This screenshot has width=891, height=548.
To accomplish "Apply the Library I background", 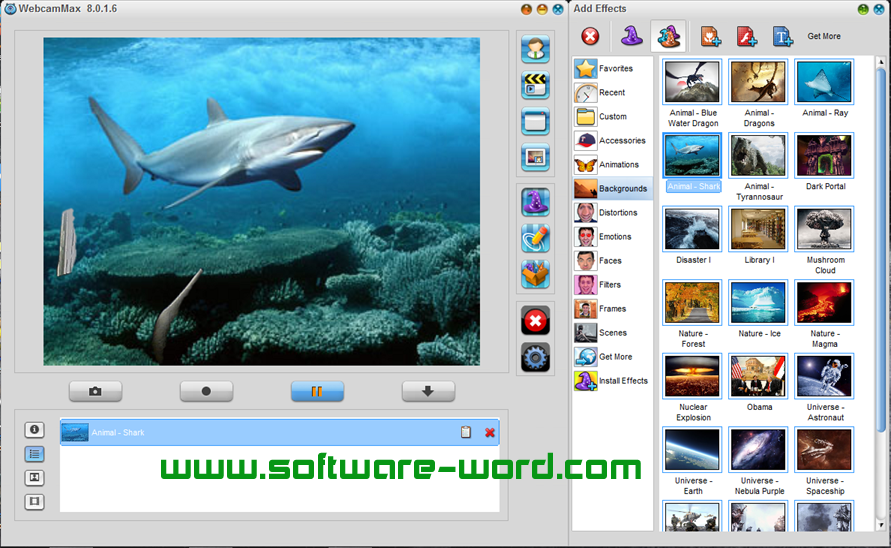I will pyautogui.click(x=758, y=229).
